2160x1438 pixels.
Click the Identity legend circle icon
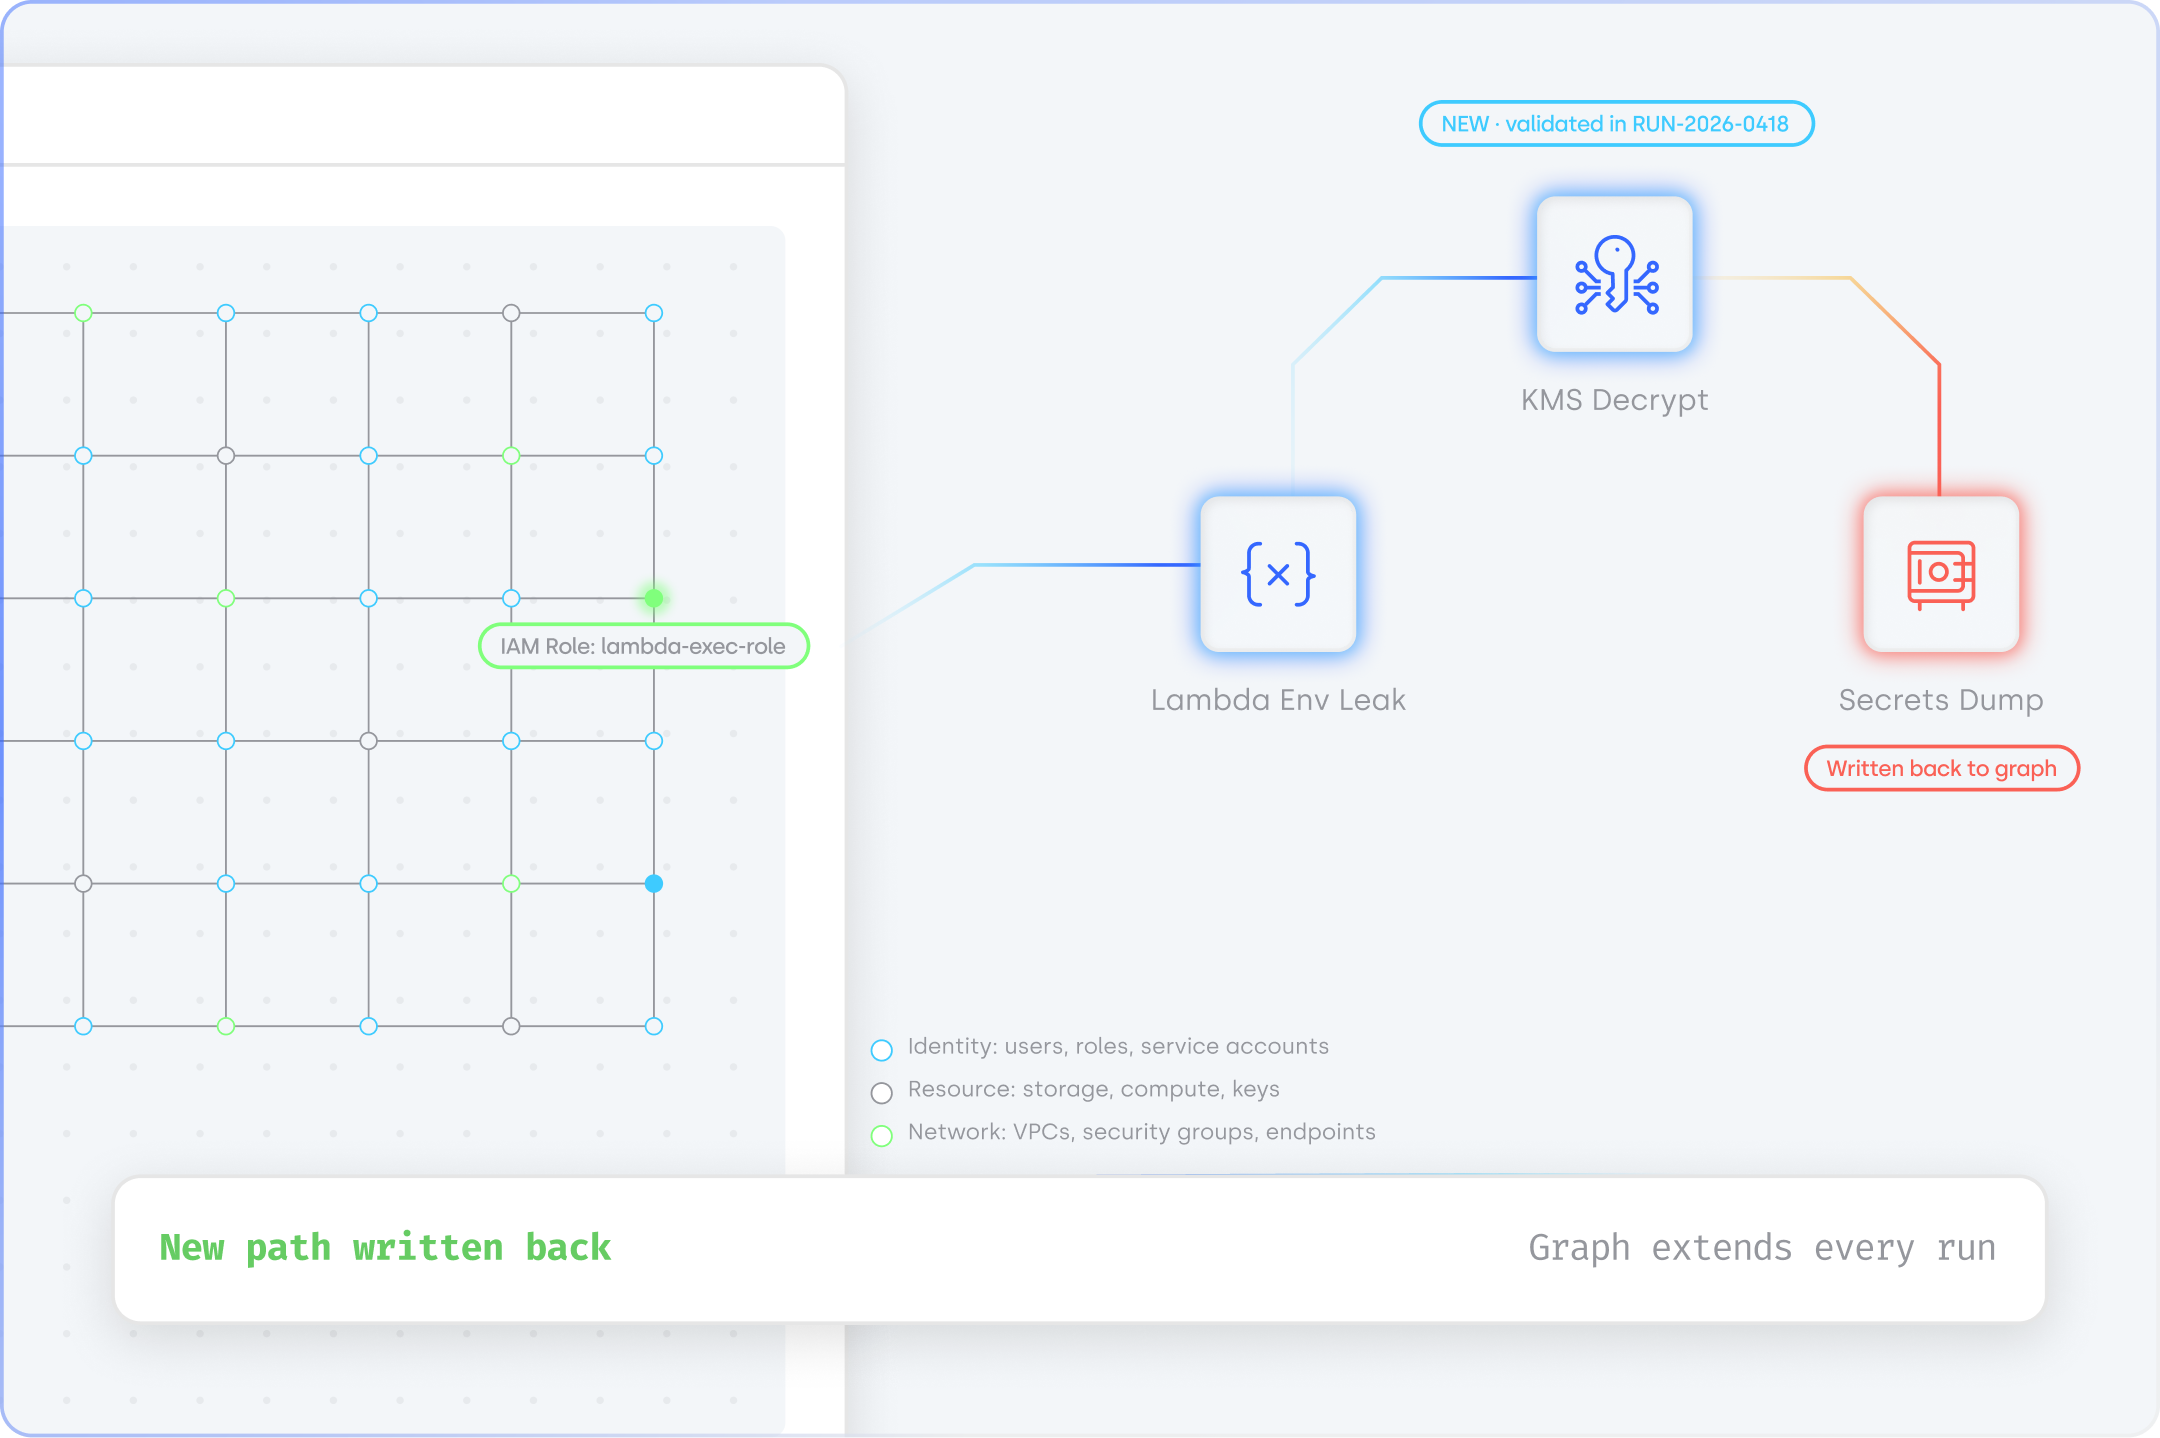coord(881,1050)
